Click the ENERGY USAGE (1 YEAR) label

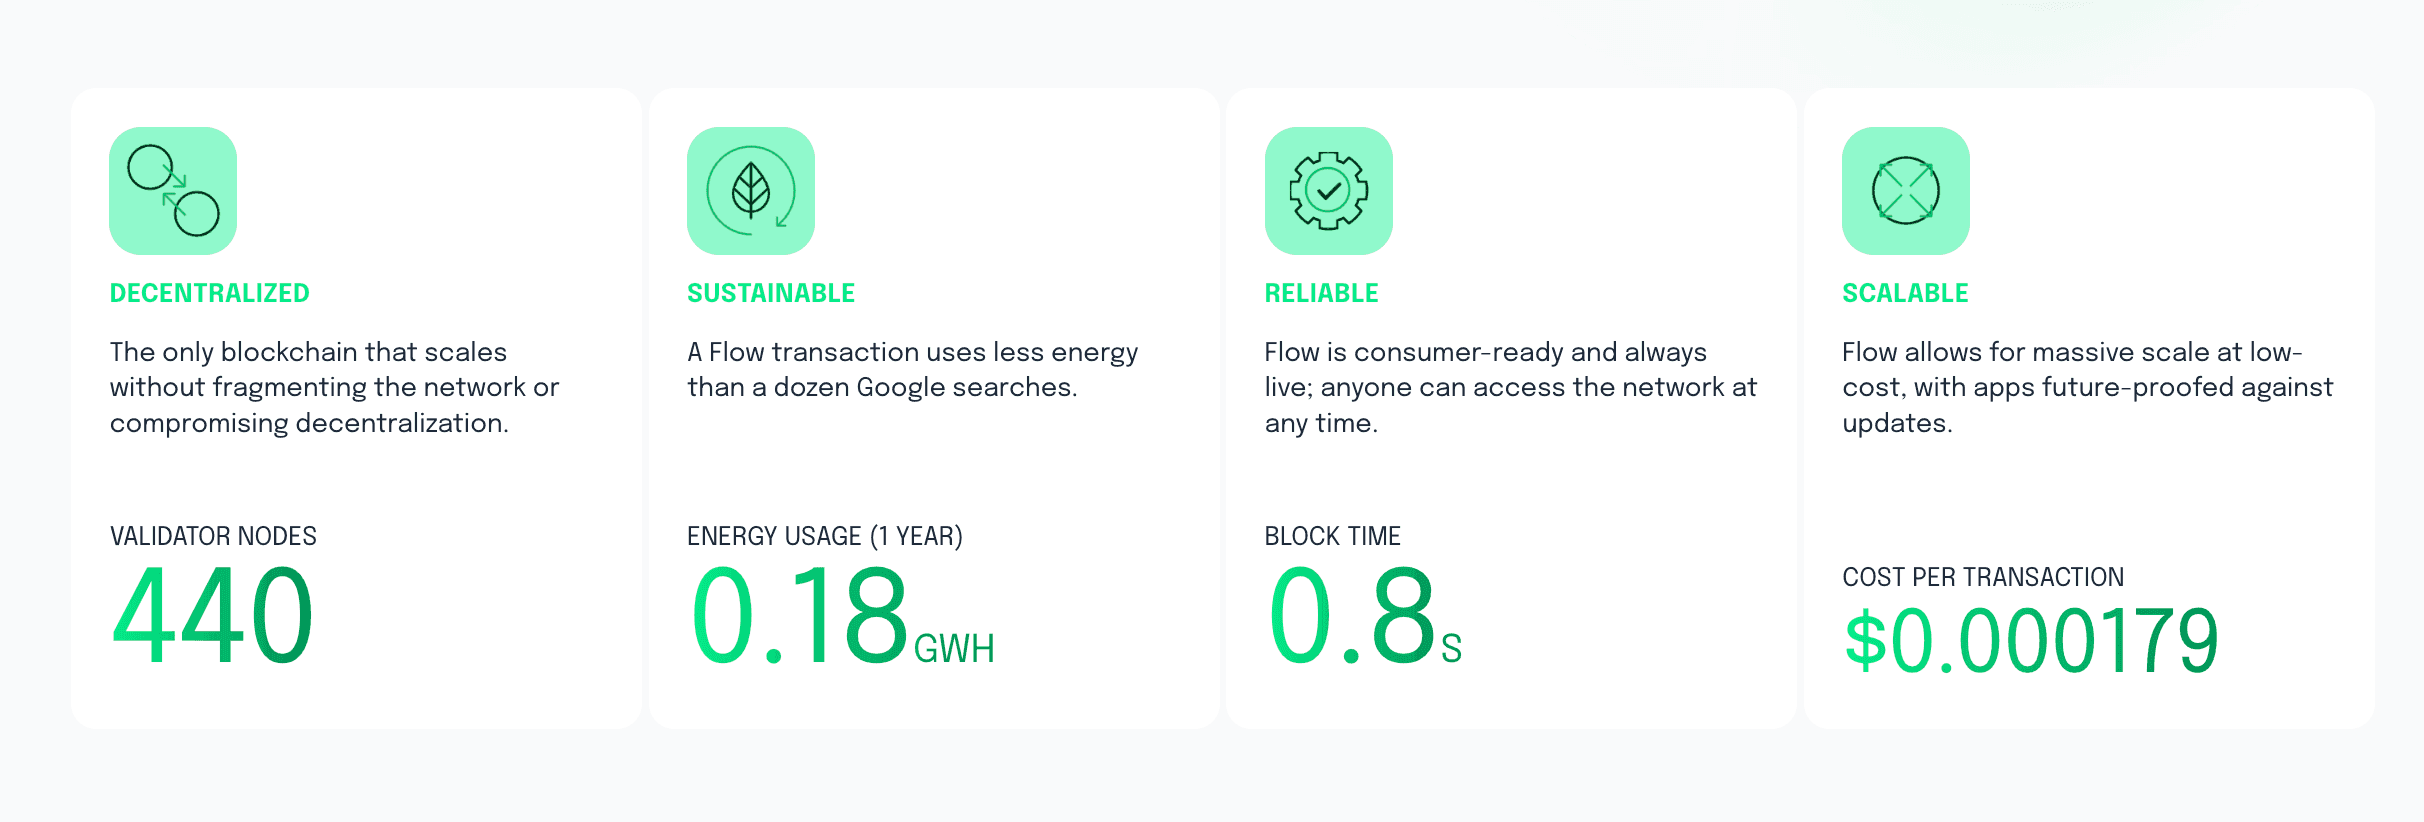coord(825,536)
